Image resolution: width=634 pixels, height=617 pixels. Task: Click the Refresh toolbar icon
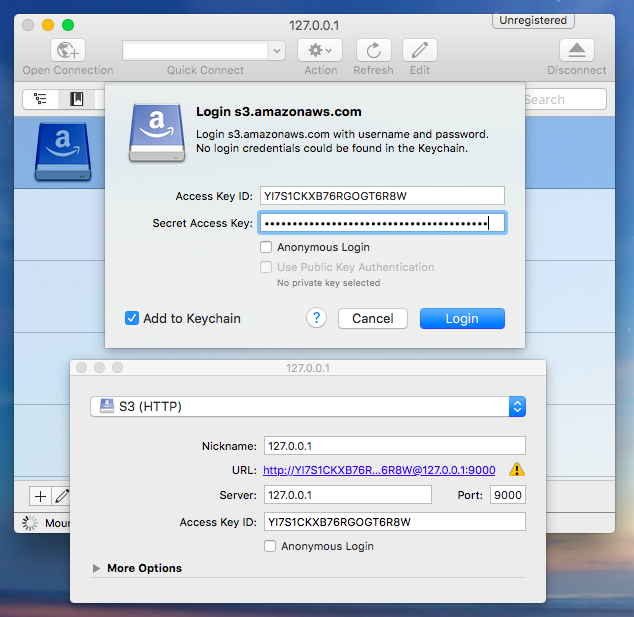coord(373,50)
